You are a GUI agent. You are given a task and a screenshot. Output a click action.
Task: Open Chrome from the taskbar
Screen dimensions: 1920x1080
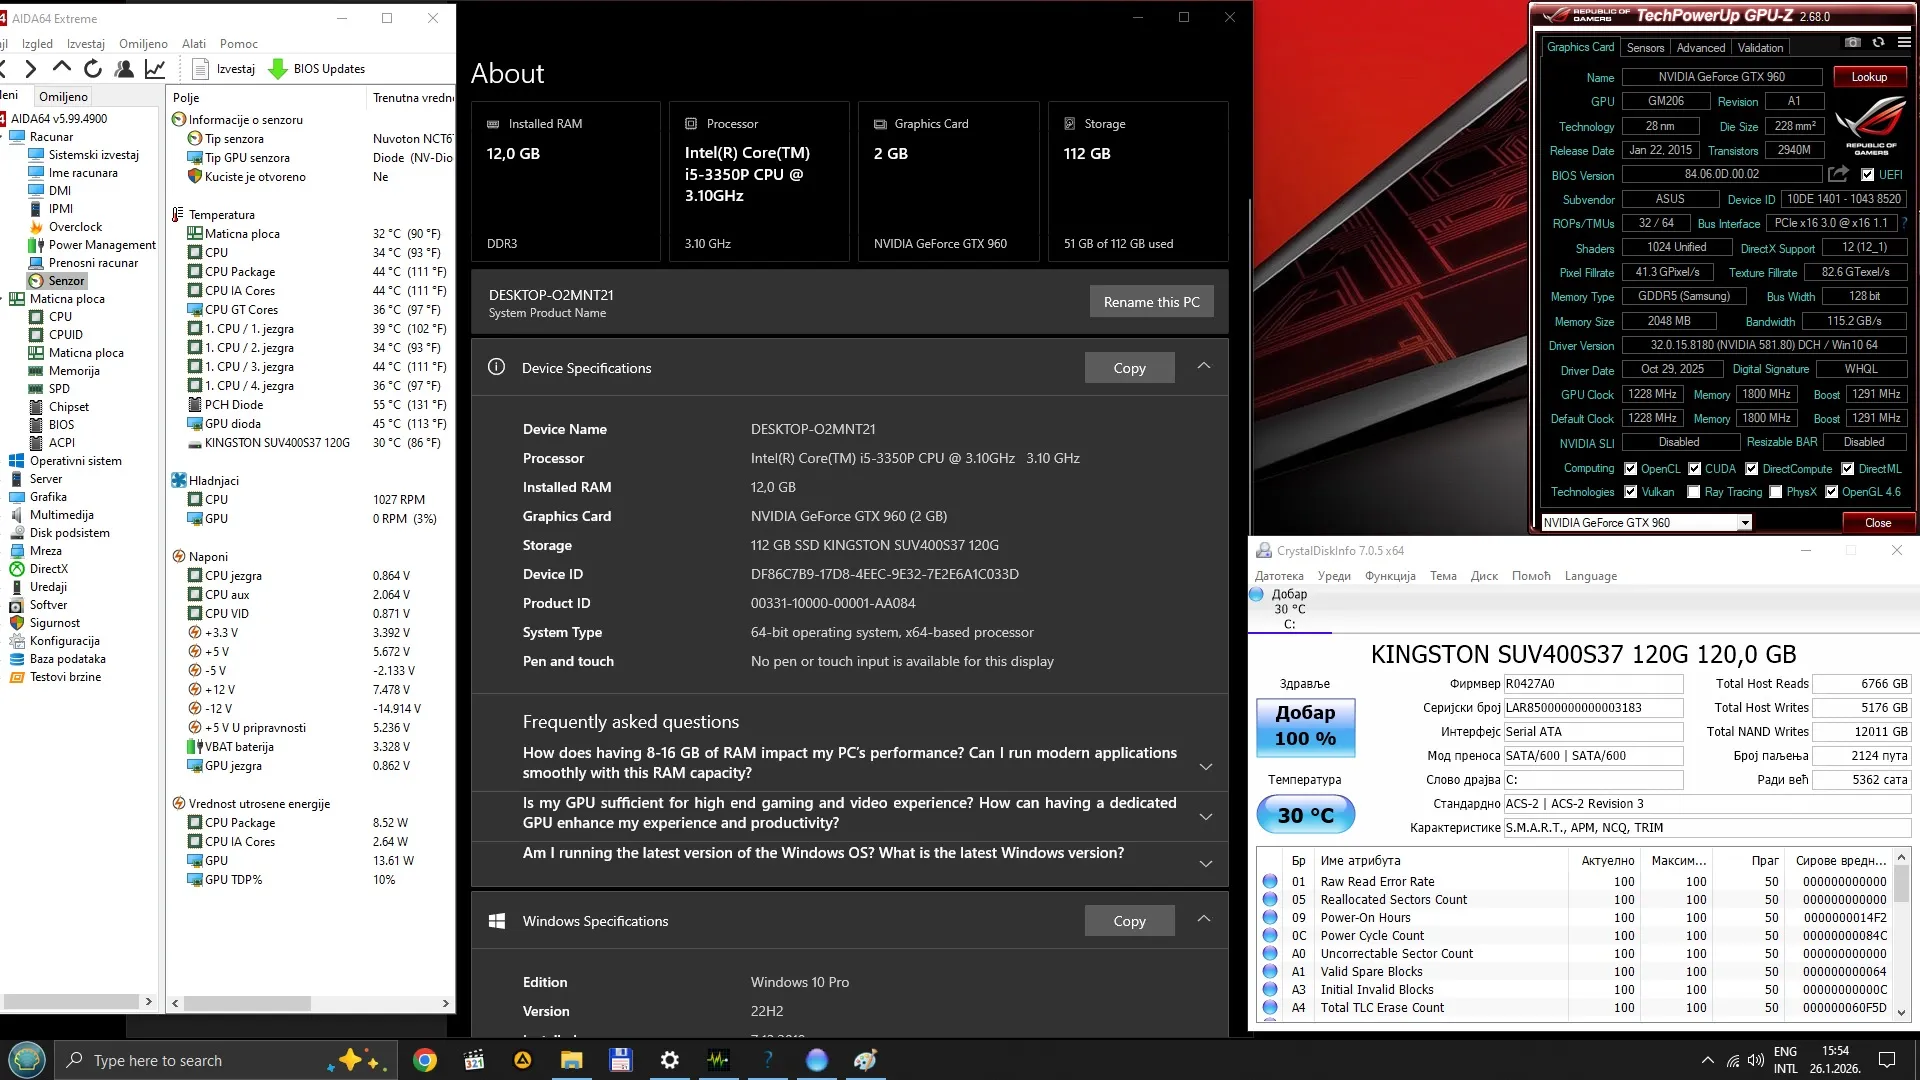425,1060
